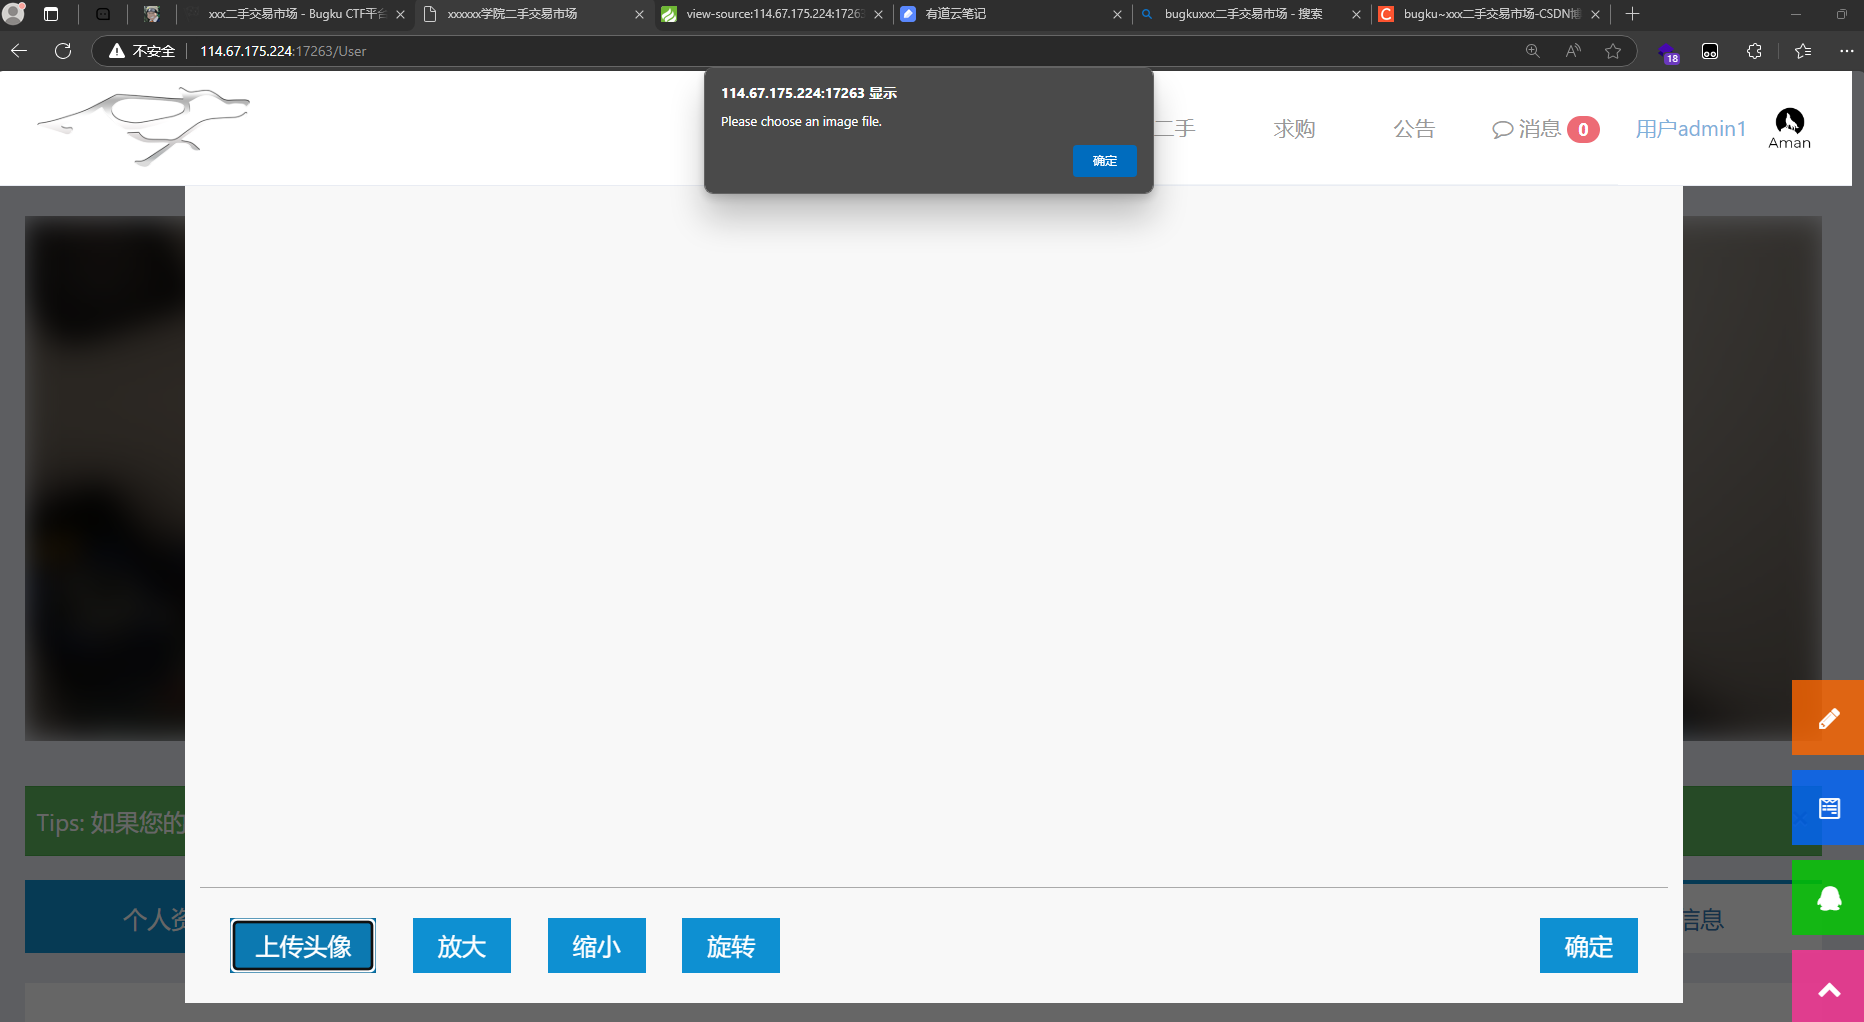
Task: Click the 上传头像 upload avatar button
Action: pyautogui.click(x=303, y=946)
